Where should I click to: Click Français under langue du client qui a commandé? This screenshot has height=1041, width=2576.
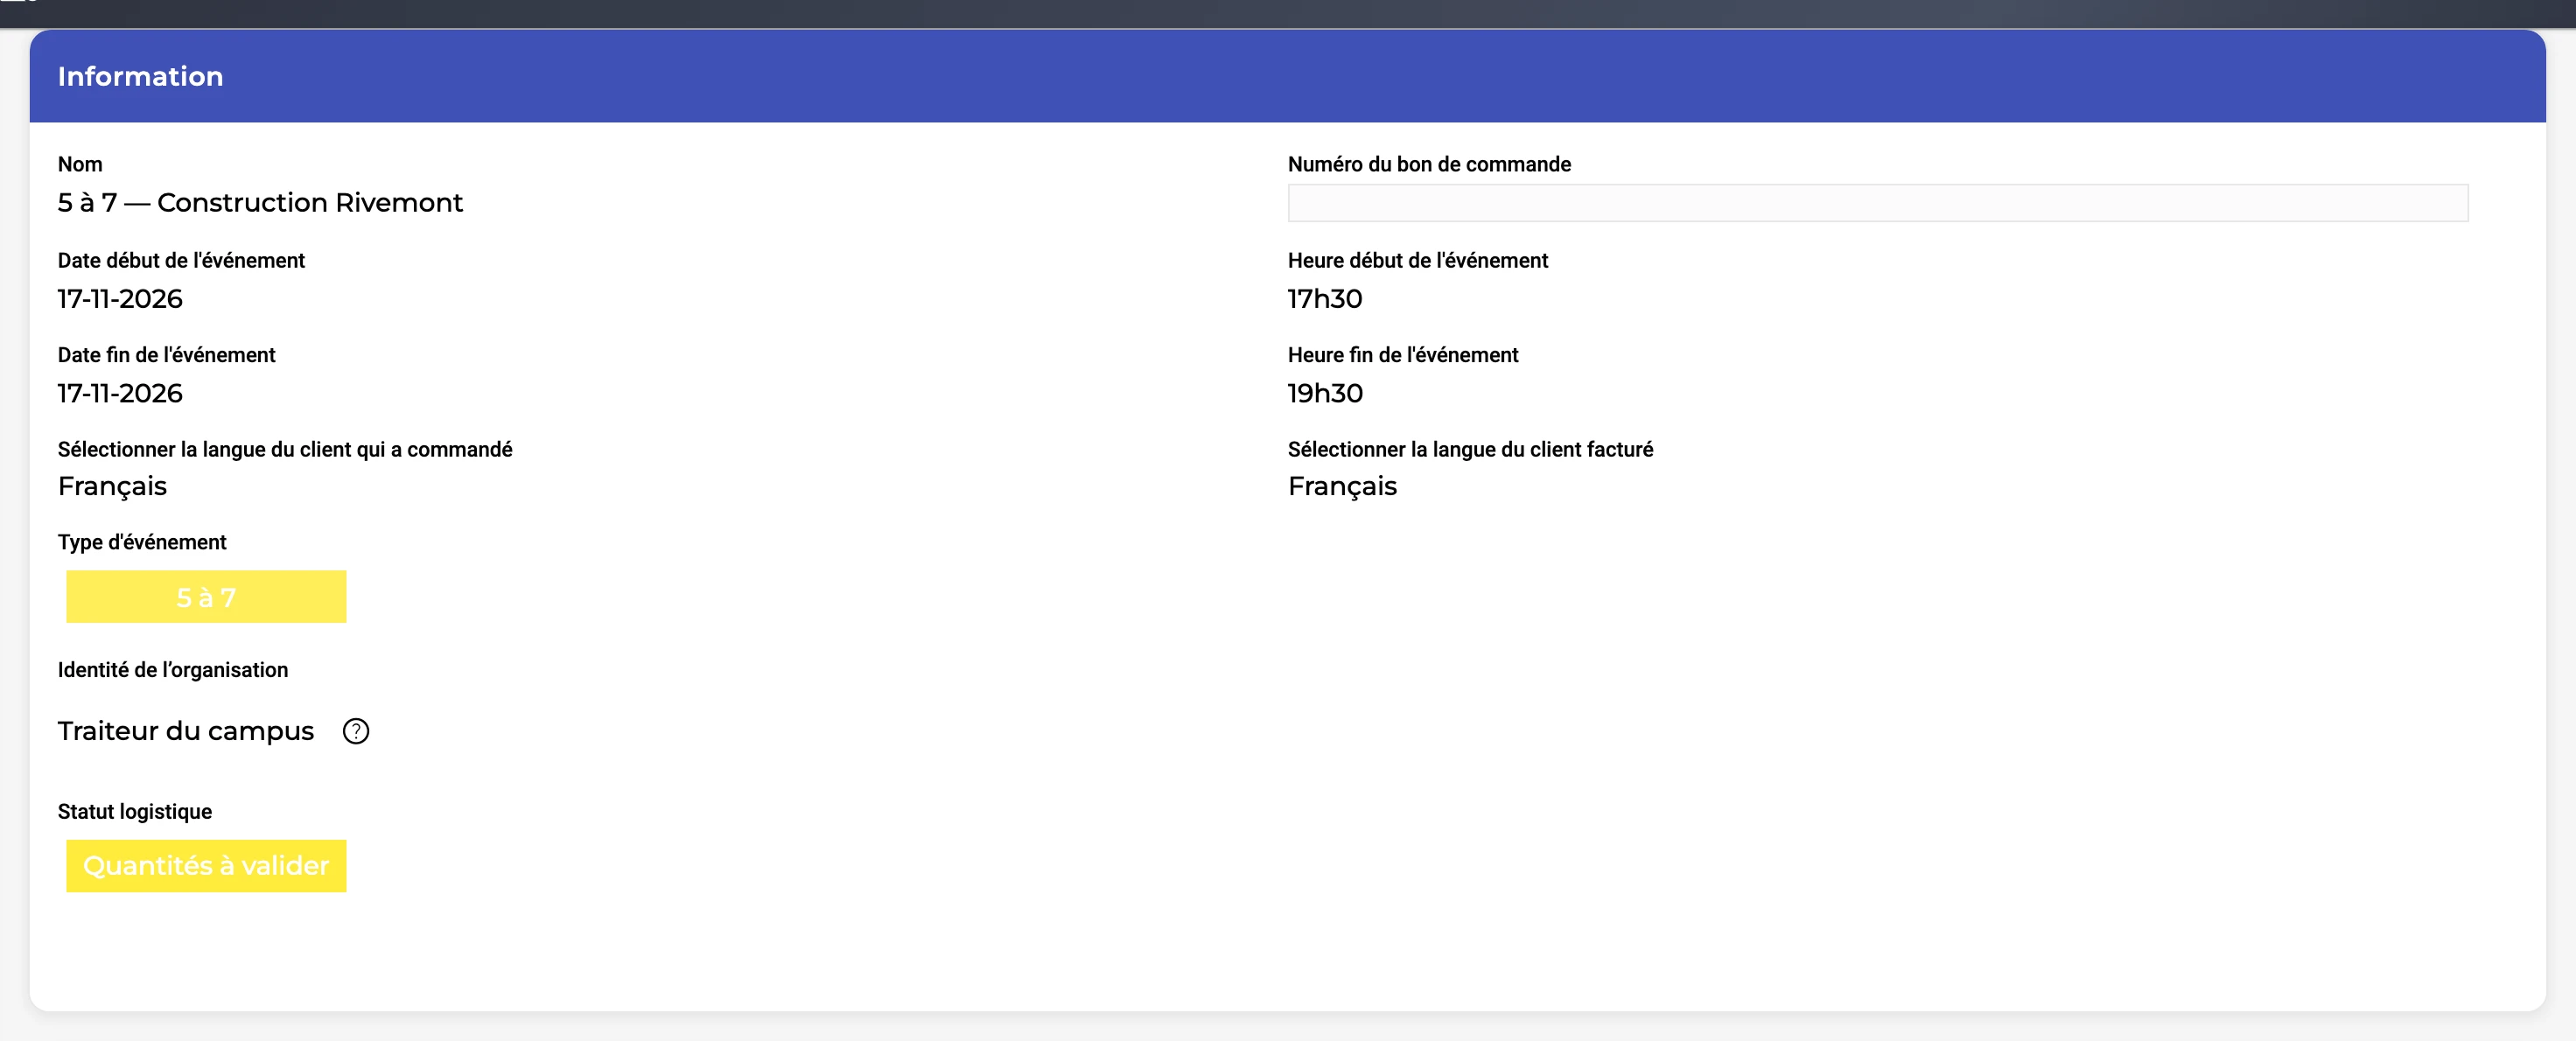pyautogui.click(x=112, y=487)
